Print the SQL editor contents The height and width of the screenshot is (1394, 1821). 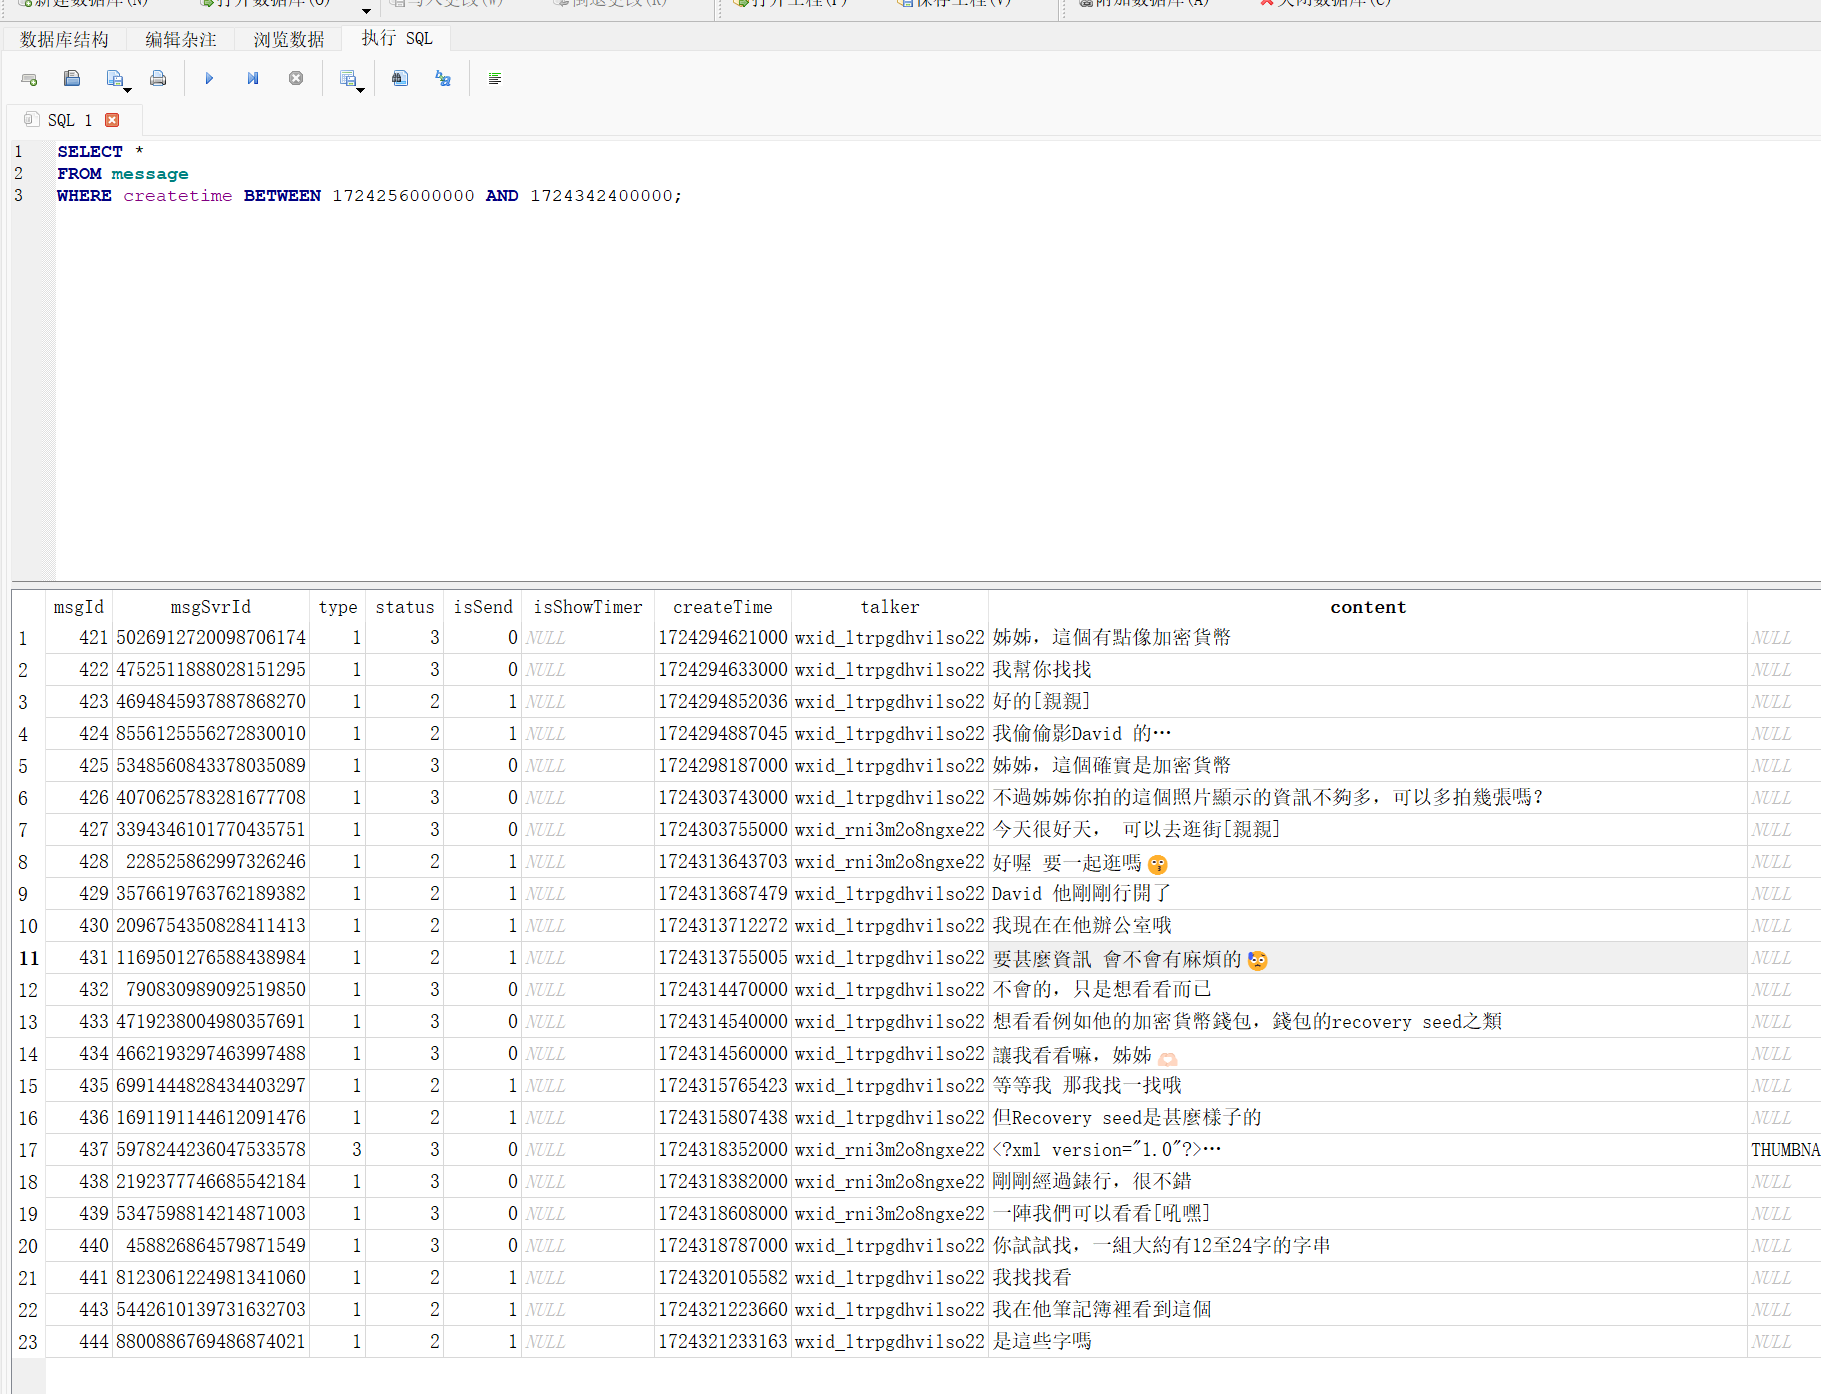click(158, 79)
